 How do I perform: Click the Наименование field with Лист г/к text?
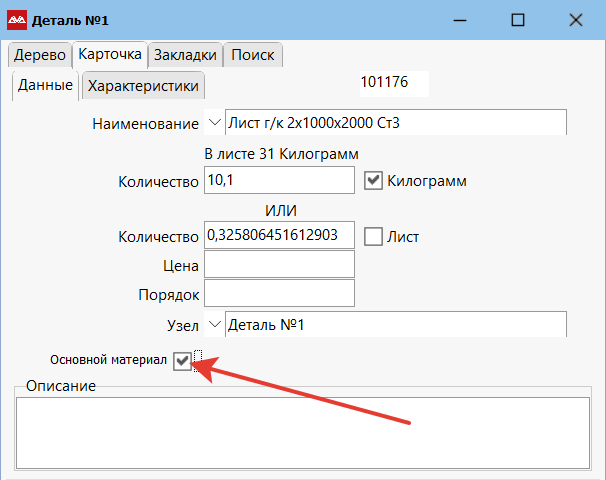(395, 123)
